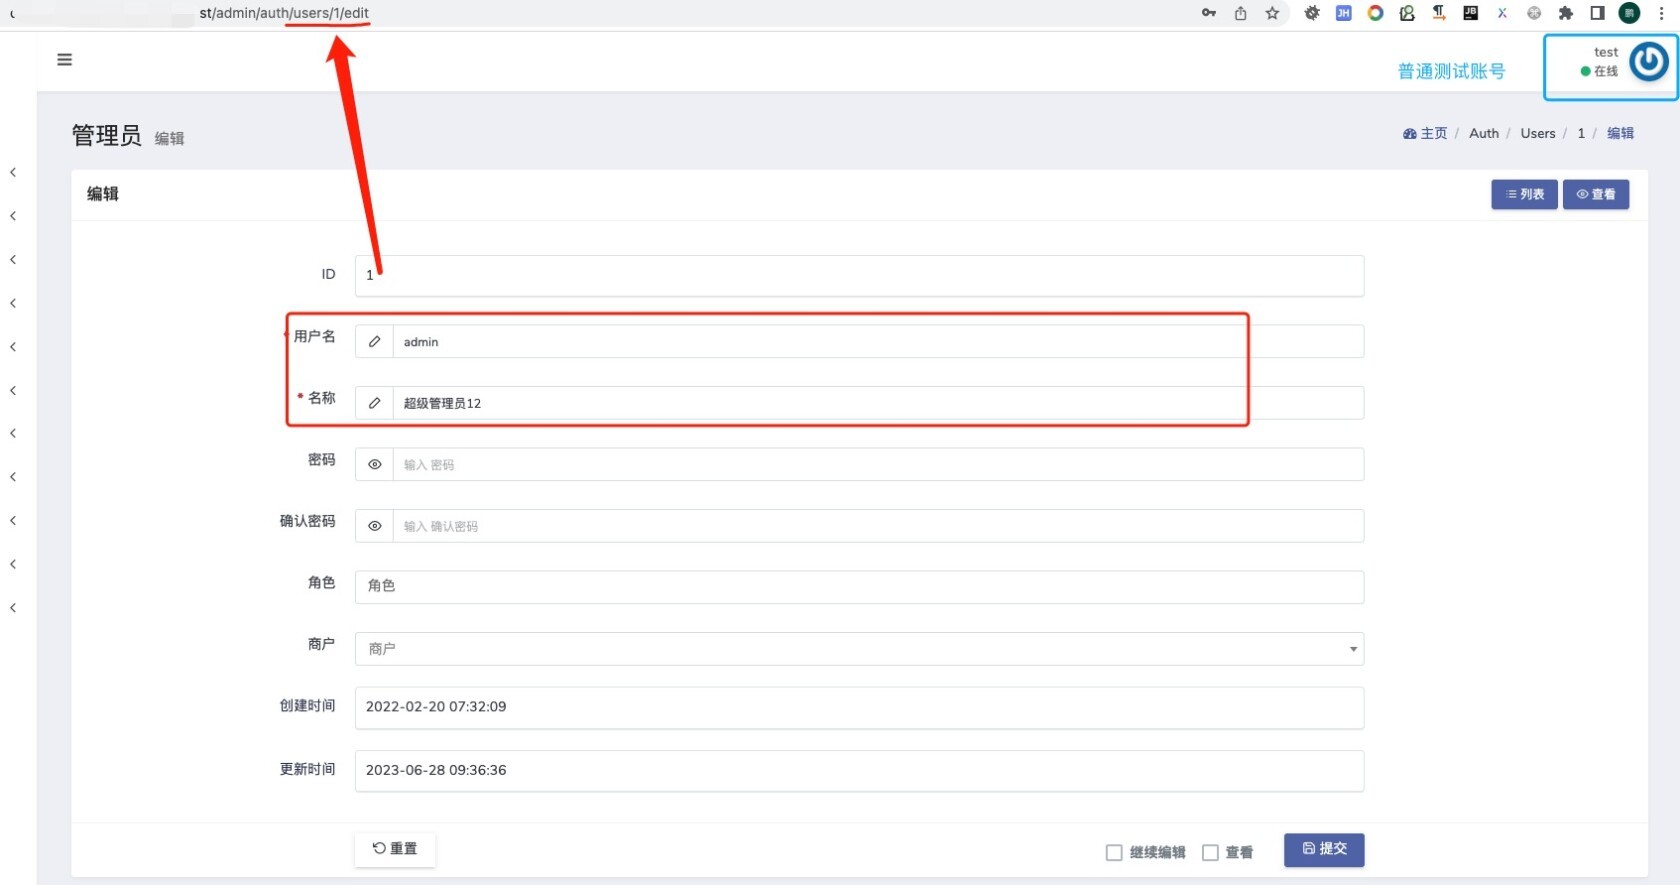
Task: Open the Chrome profile avatar
Action: coord(1629,13)
